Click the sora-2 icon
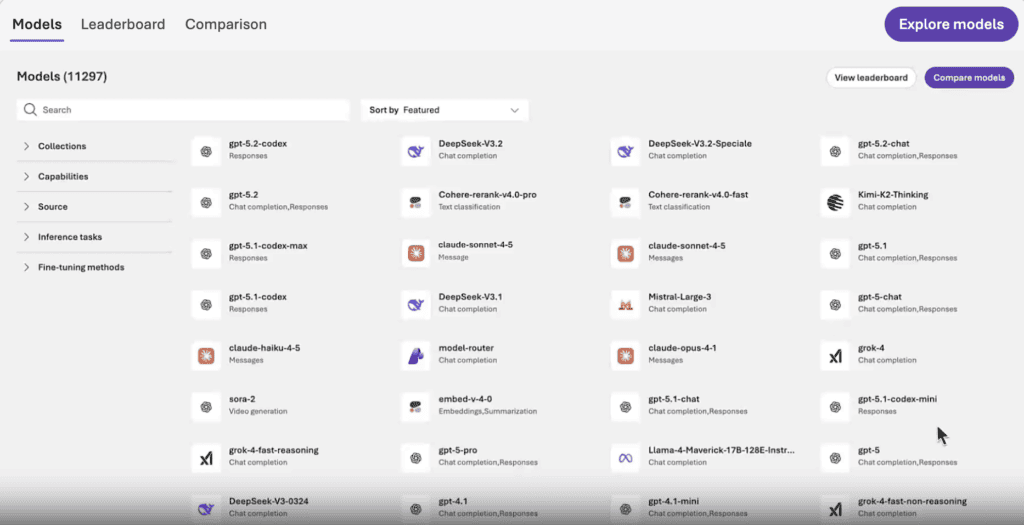This screenshot has width=1024, height=525. click(206, 407)
